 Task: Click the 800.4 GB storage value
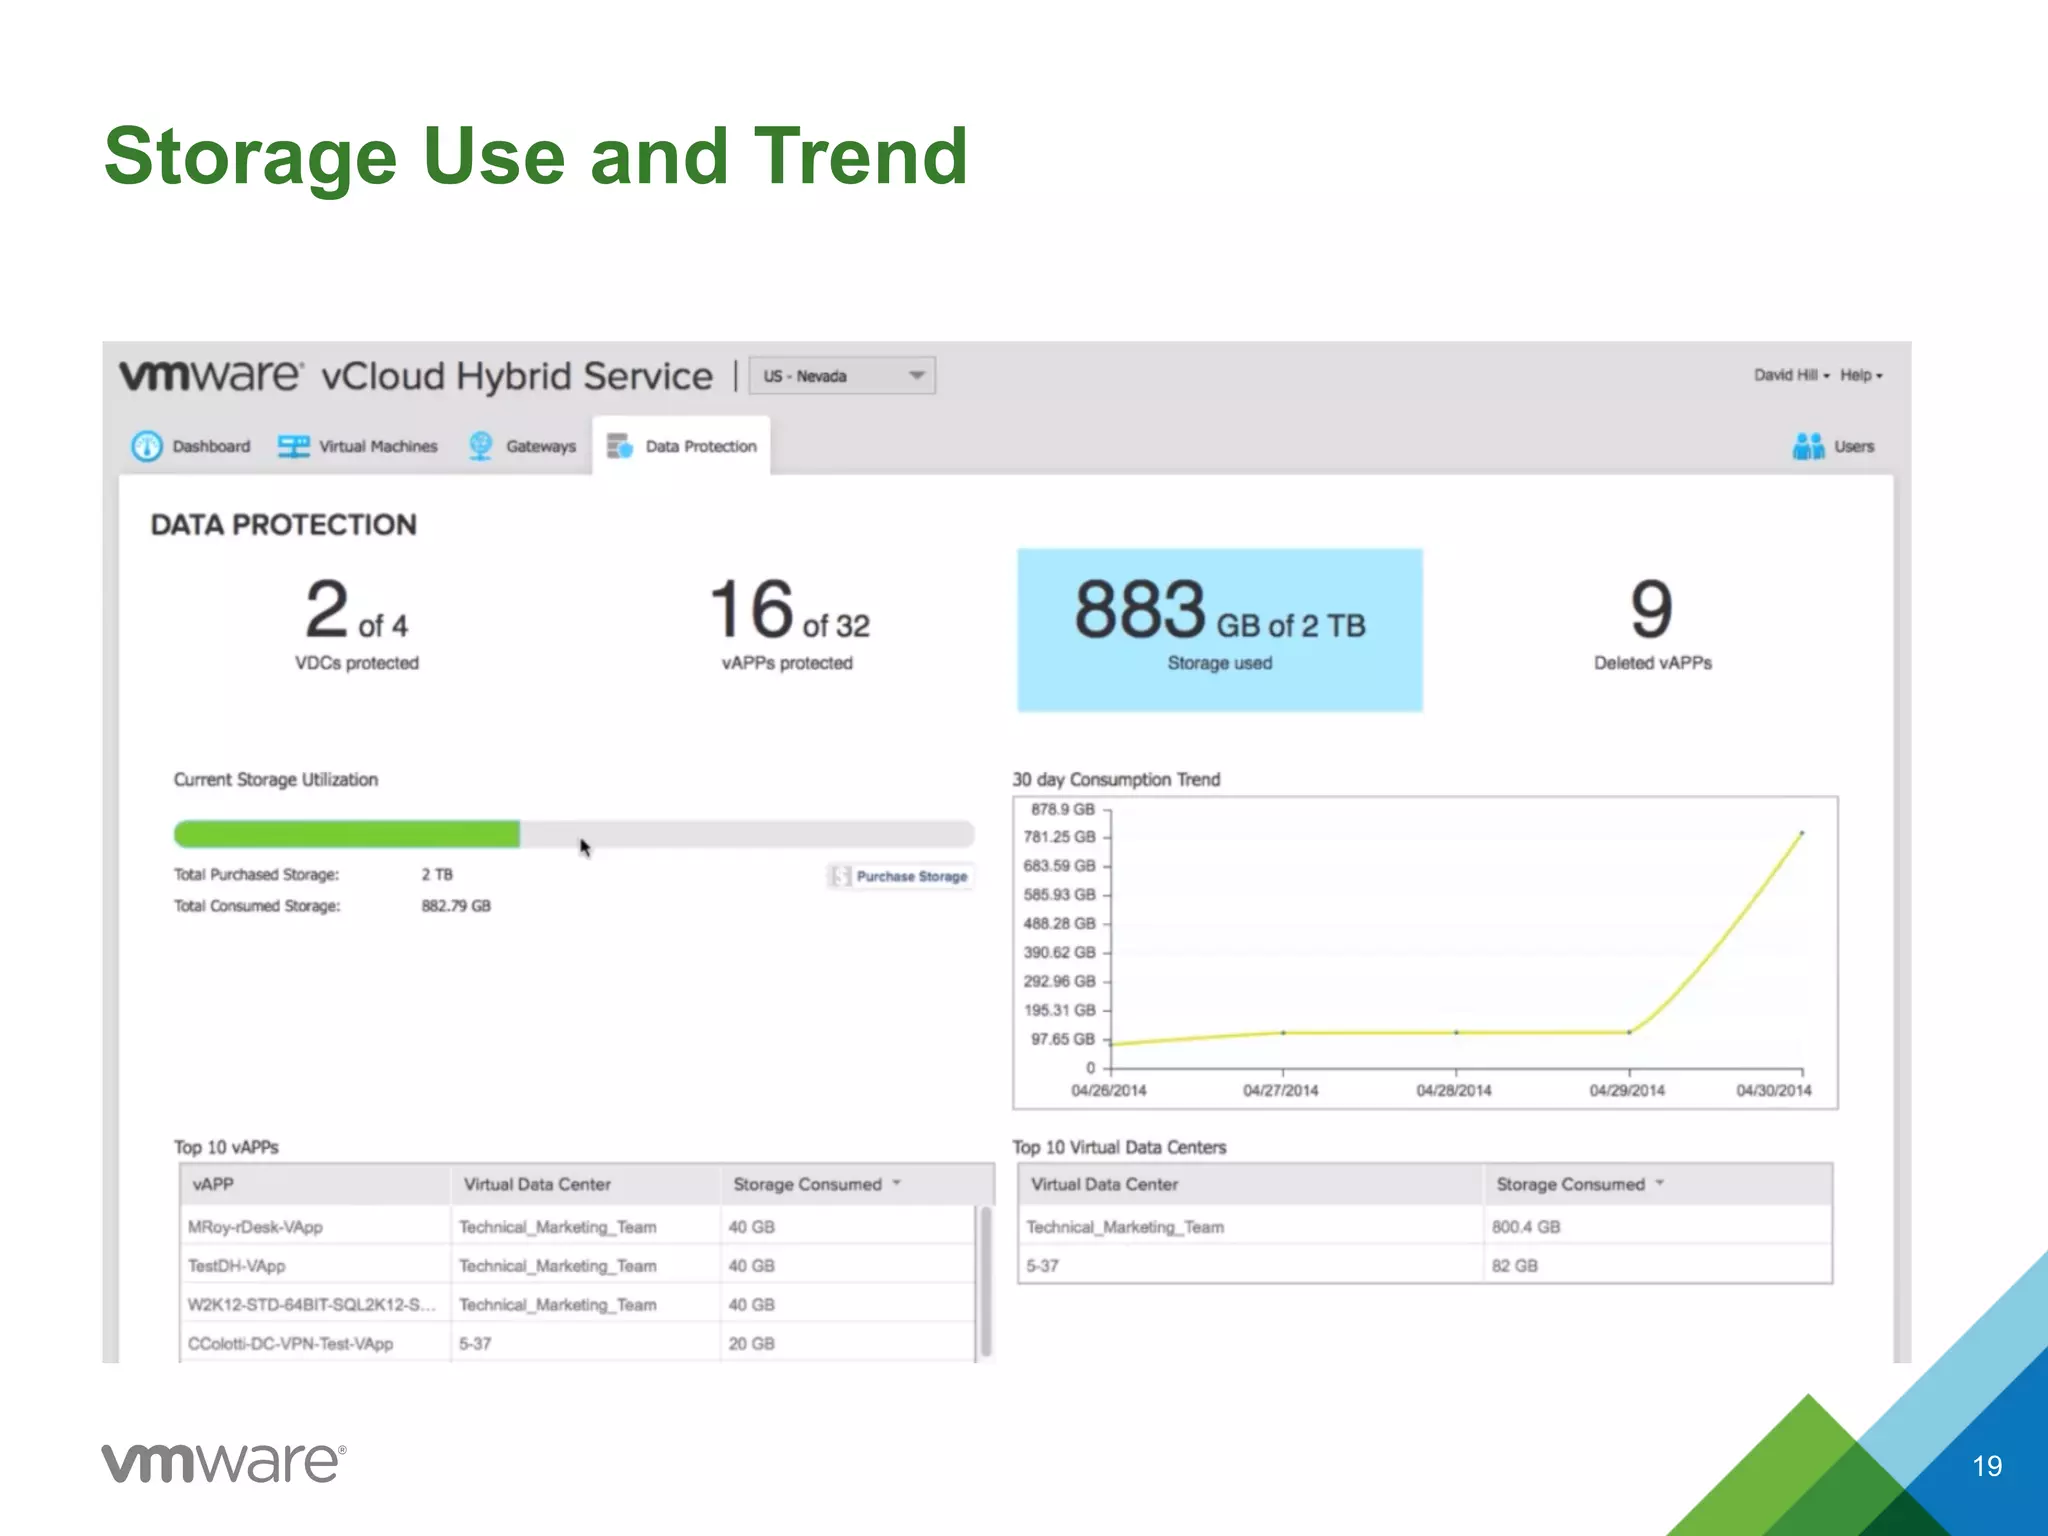[1526, 1226]
